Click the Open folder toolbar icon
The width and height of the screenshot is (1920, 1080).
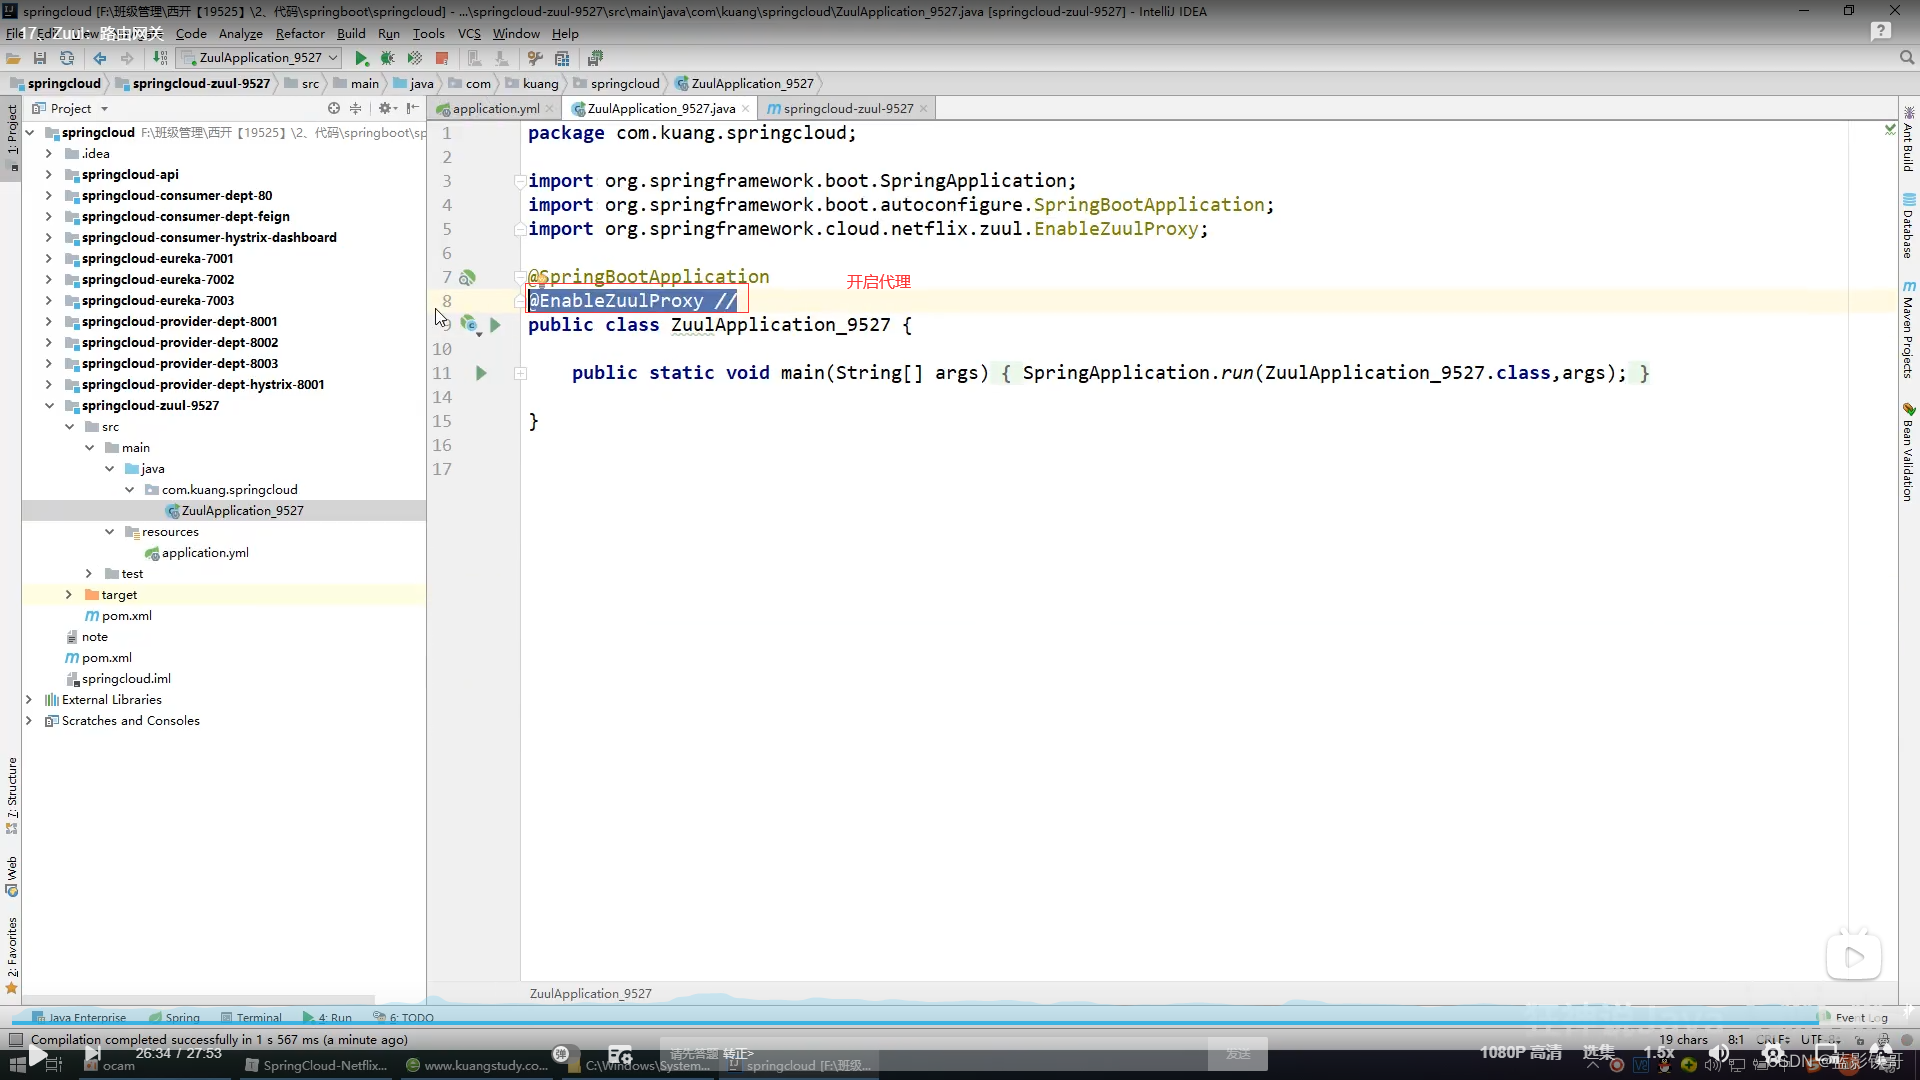[13, 58]
